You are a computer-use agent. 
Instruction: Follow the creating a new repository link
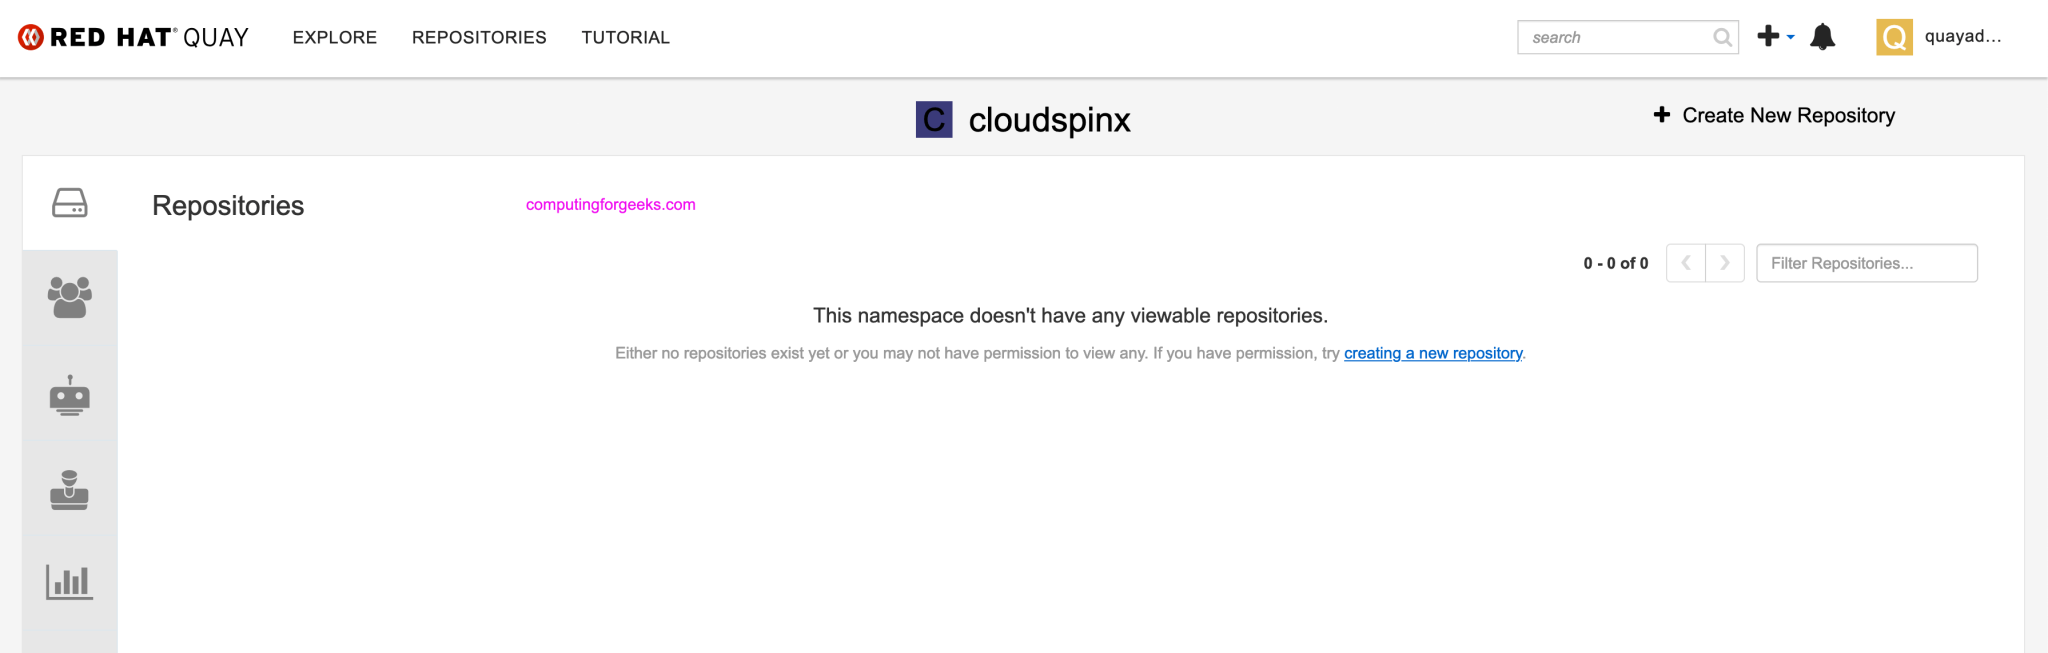(1433, 353)
